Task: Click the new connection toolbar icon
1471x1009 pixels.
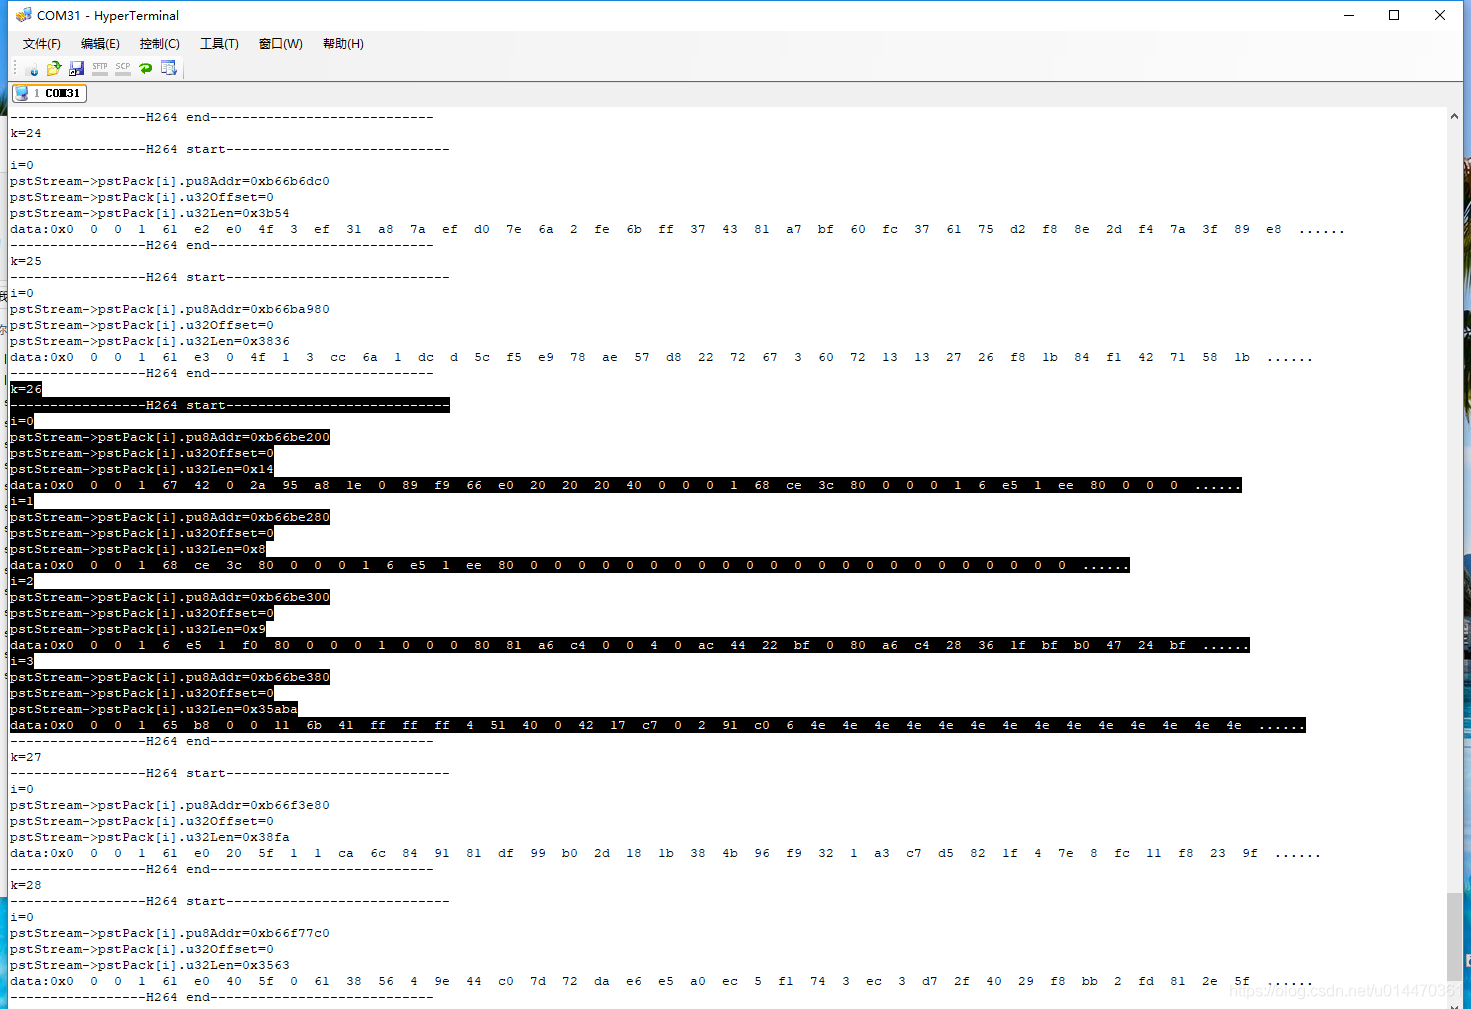Action: (x=32, y=69)
